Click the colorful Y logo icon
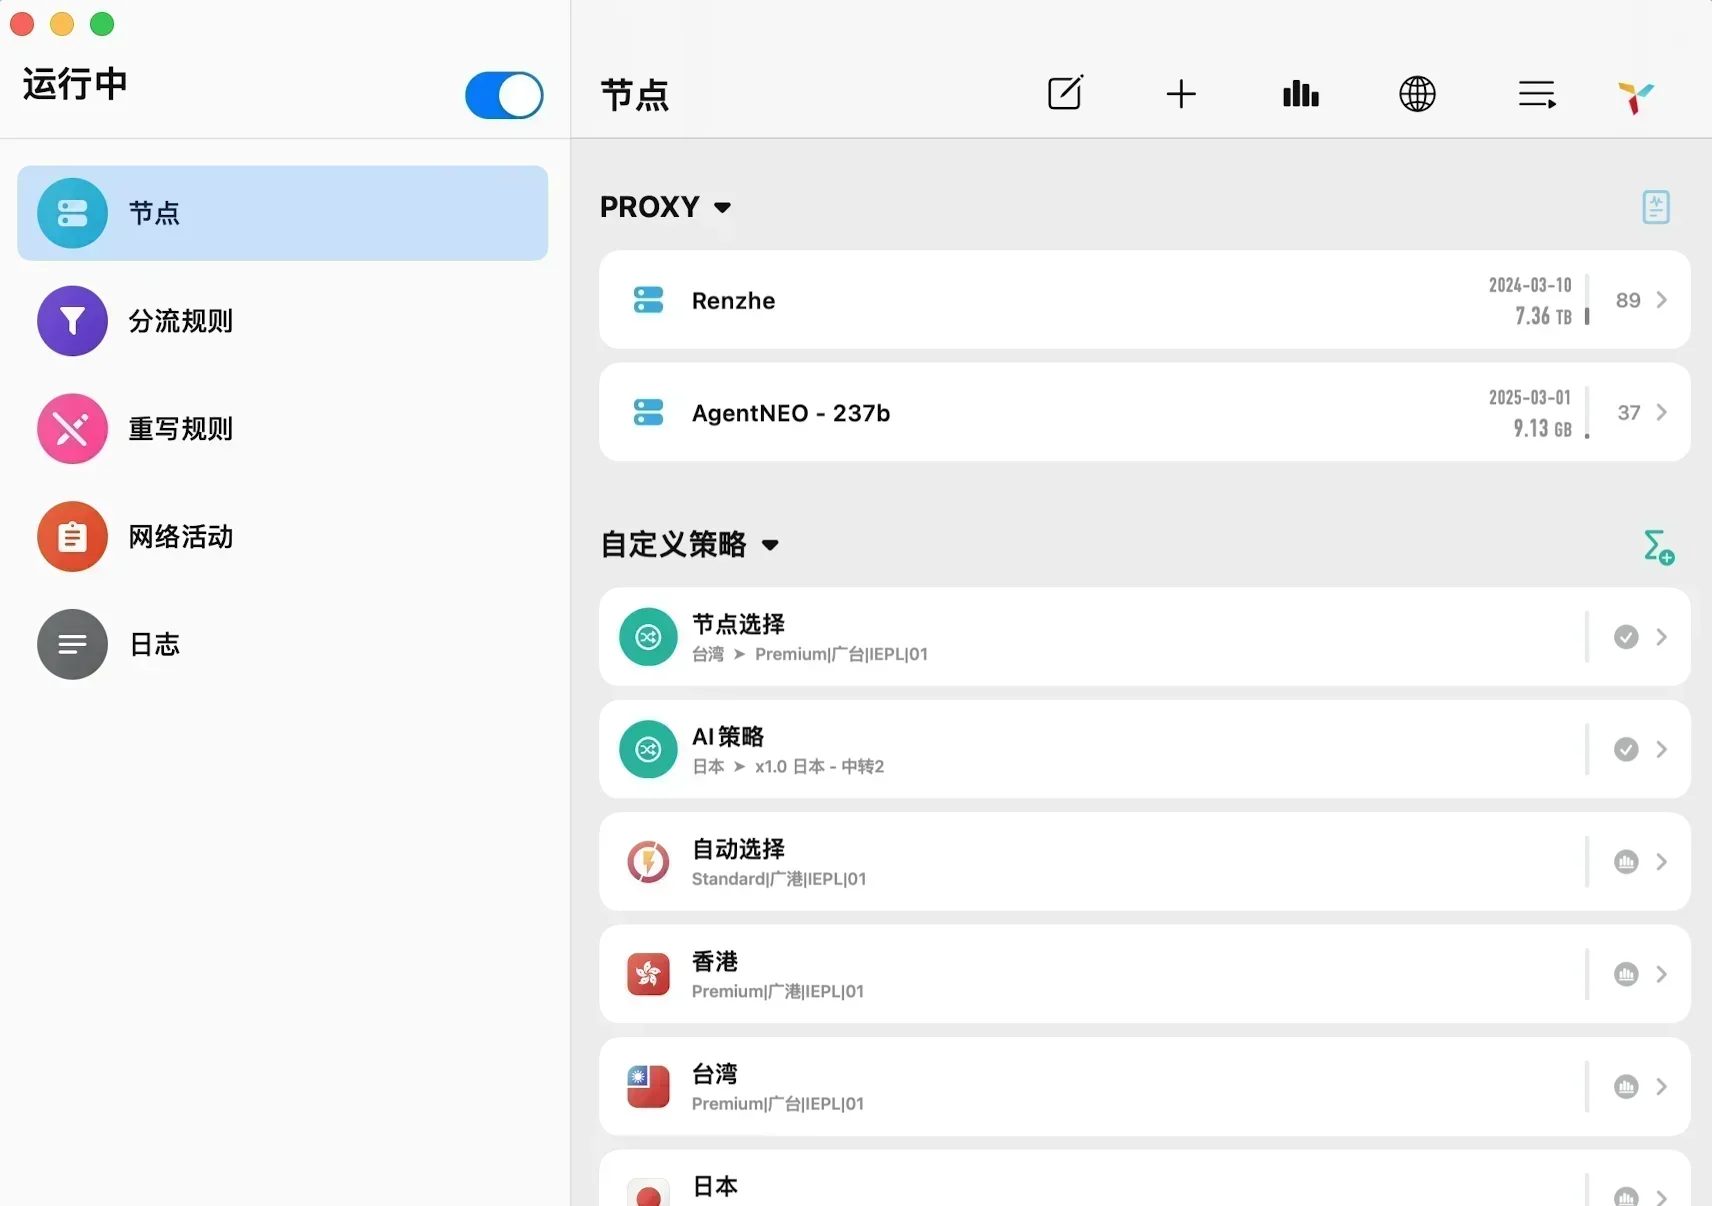 [x=1635, y=97]
